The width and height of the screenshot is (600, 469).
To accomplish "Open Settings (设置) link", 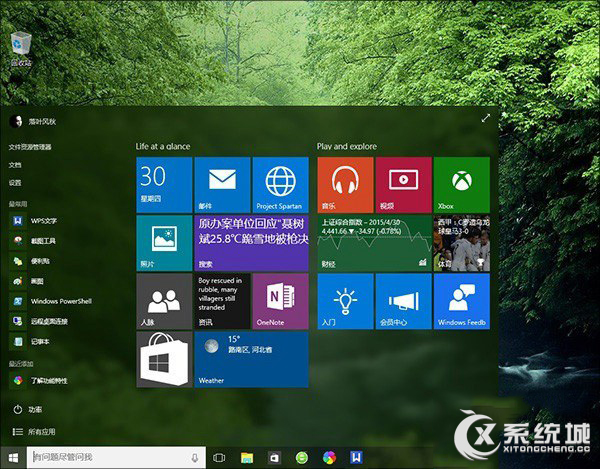I will point(15,183).
